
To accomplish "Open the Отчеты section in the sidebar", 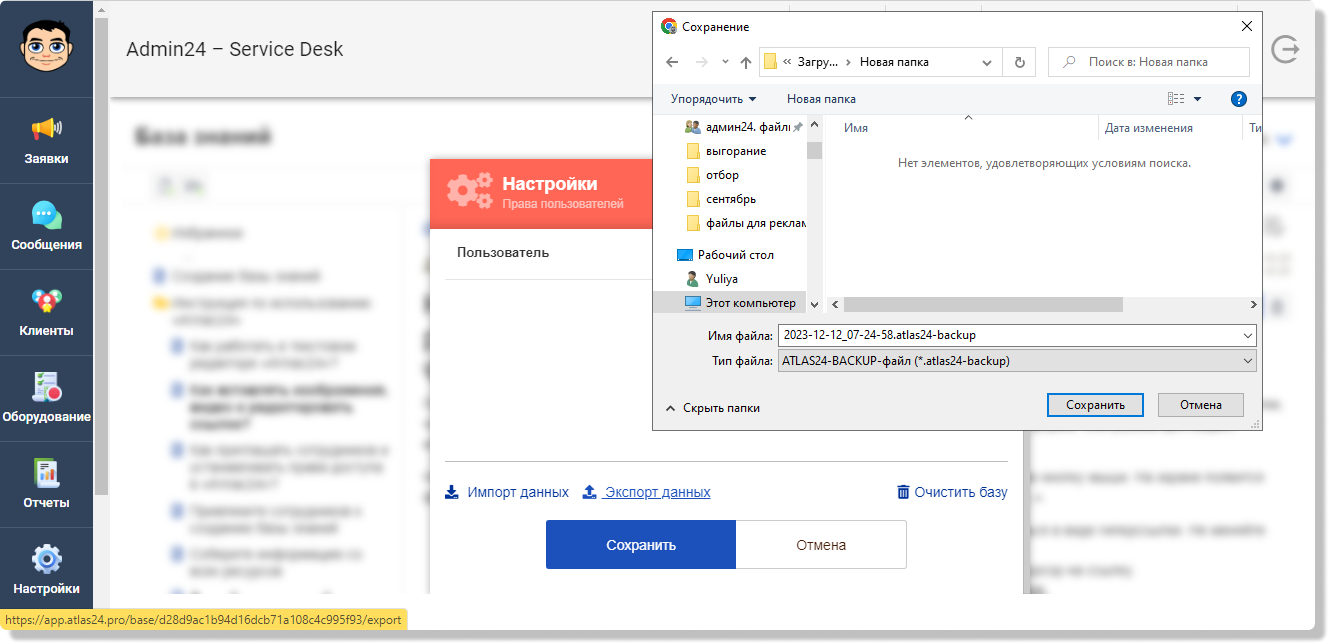I will click(46, 485).
